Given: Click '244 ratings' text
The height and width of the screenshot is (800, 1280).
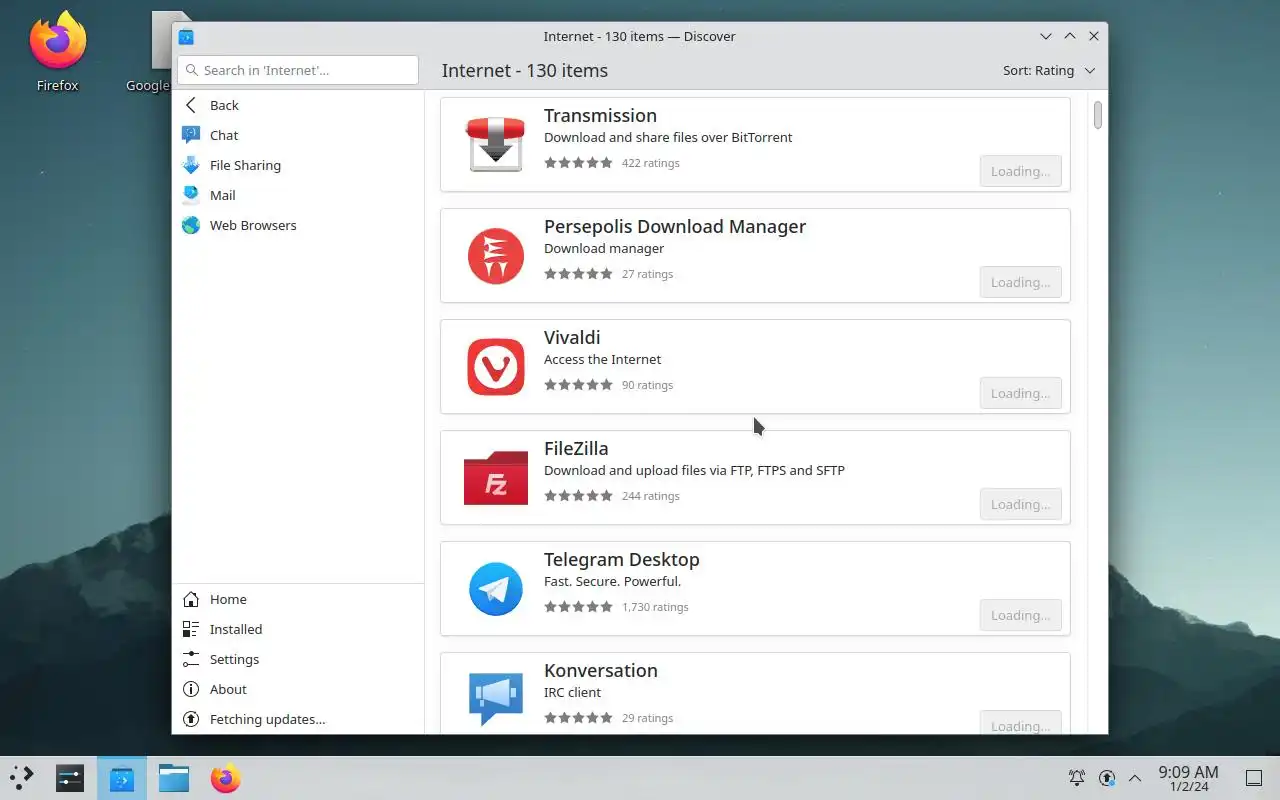Looking at the screenshot, I should 651,496.
